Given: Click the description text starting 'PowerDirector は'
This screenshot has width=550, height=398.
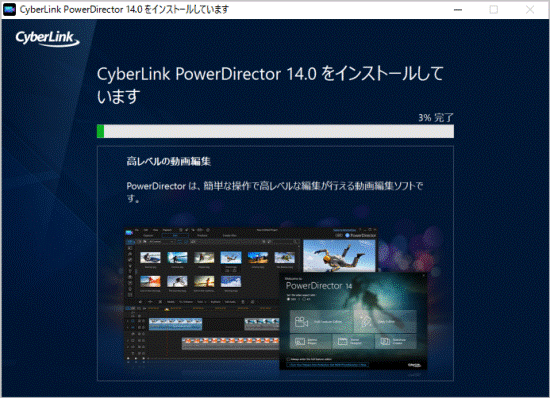Looking at the screenshot, I should [x=275, y=191].
